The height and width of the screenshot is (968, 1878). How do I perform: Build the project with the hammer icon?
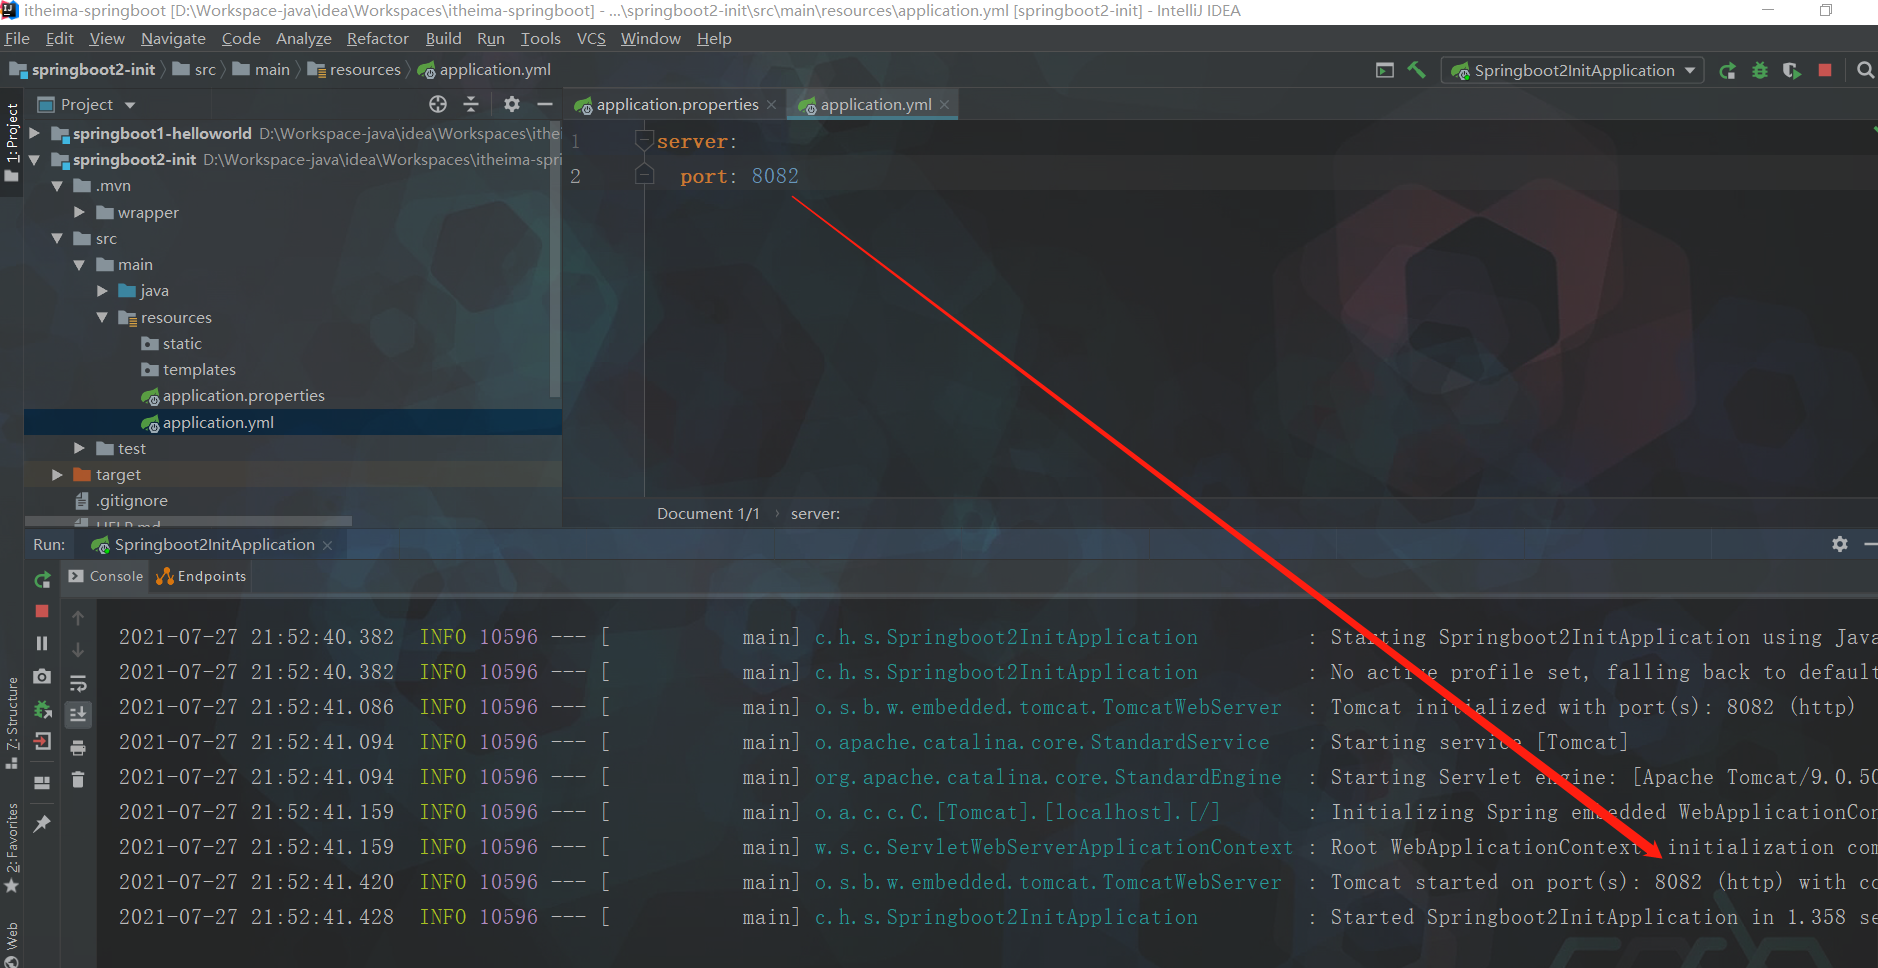pyautogui.click(x=1416, y=70)
